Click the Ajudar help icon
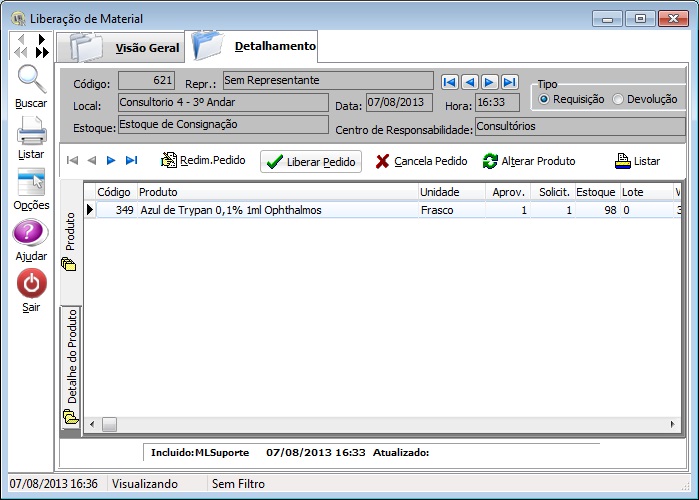Image resolution: width=699 pixels, height=500 pixels. click(31, 234)
